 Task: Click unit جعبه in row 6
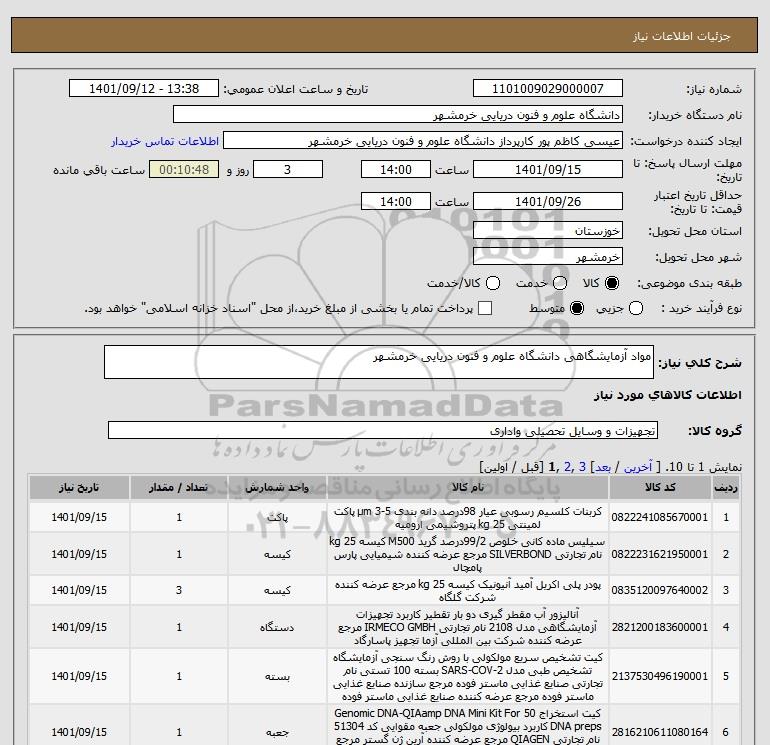[x=277, y=732]
